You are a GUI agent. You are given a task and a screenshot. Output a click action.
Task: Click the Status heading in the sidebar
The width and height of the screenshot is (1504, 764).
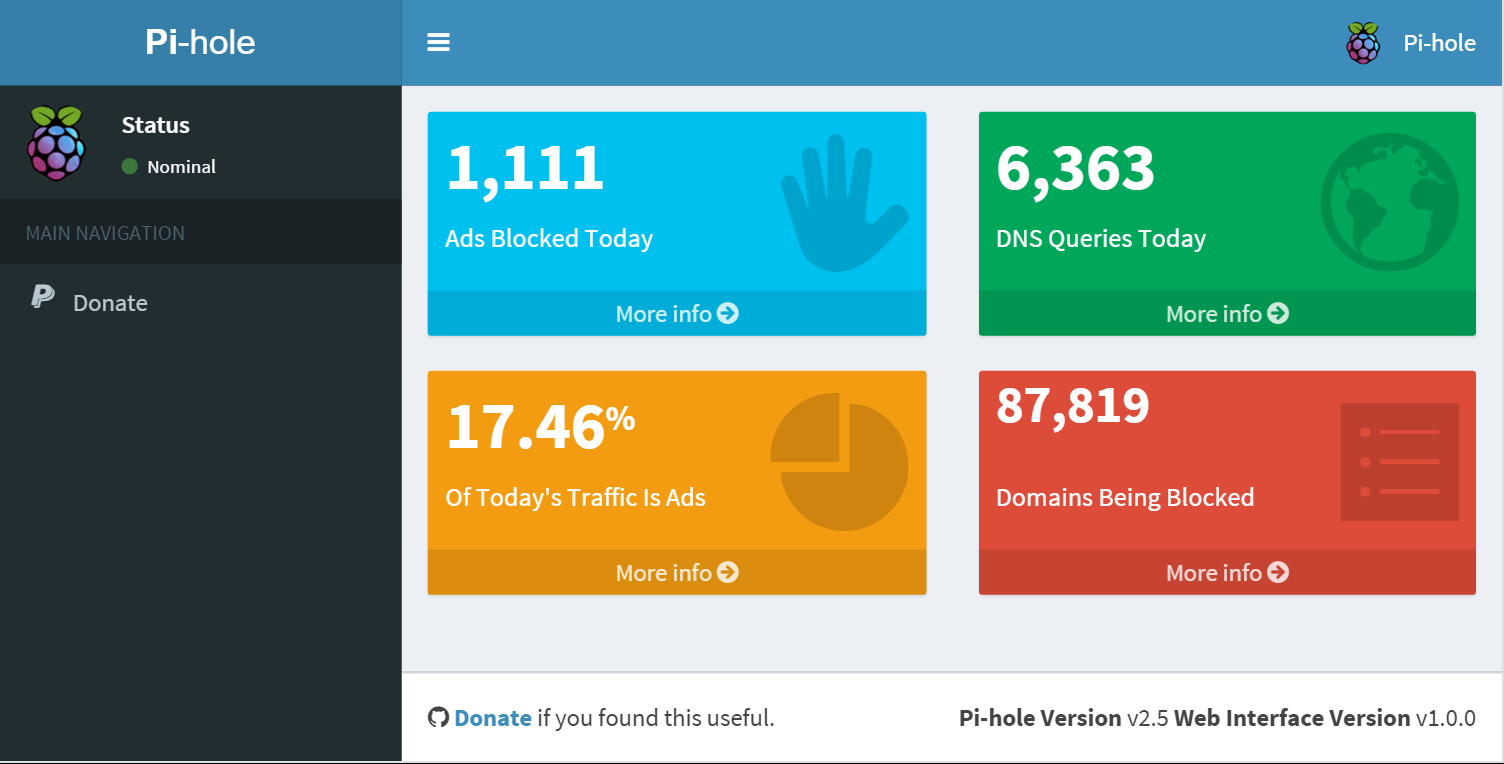[155, 125]
